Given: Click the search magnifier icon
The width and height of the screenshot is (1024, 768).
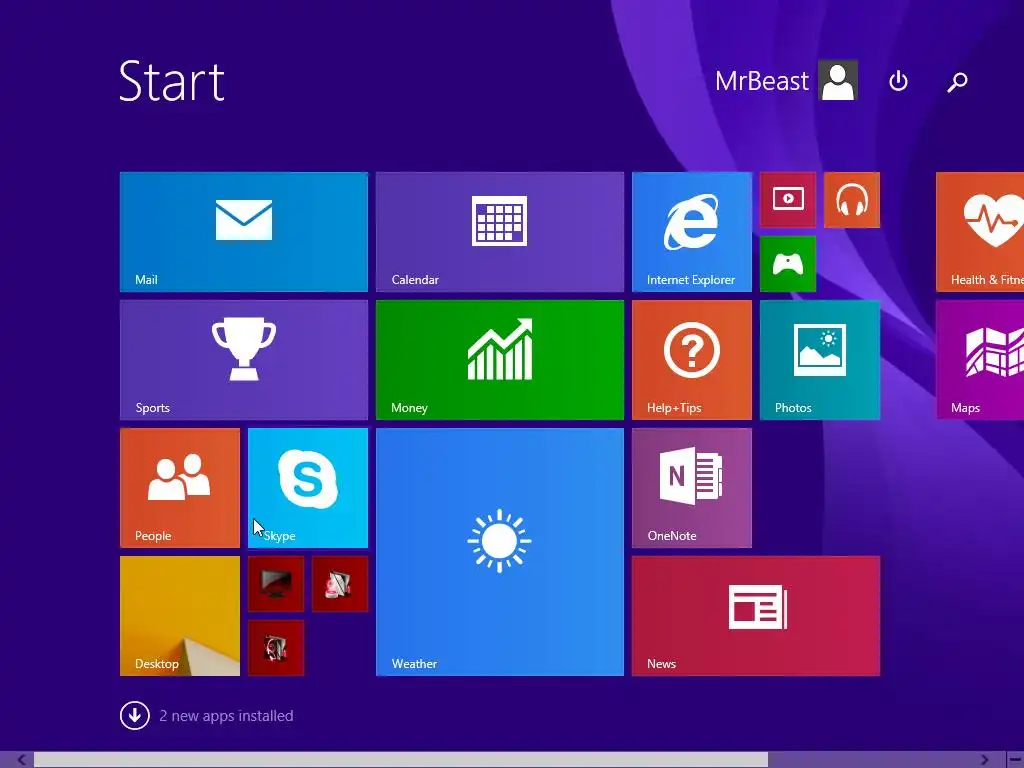Looking at the screenshot, I should point(957,82).
